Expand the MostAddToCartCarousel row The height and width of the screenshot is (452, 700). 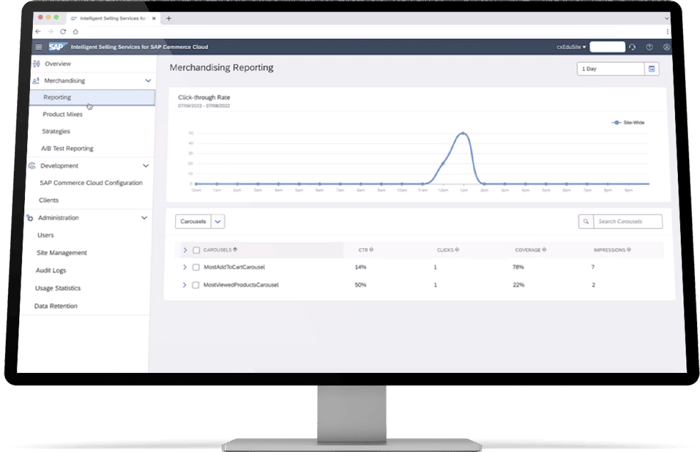pos(185,267)
